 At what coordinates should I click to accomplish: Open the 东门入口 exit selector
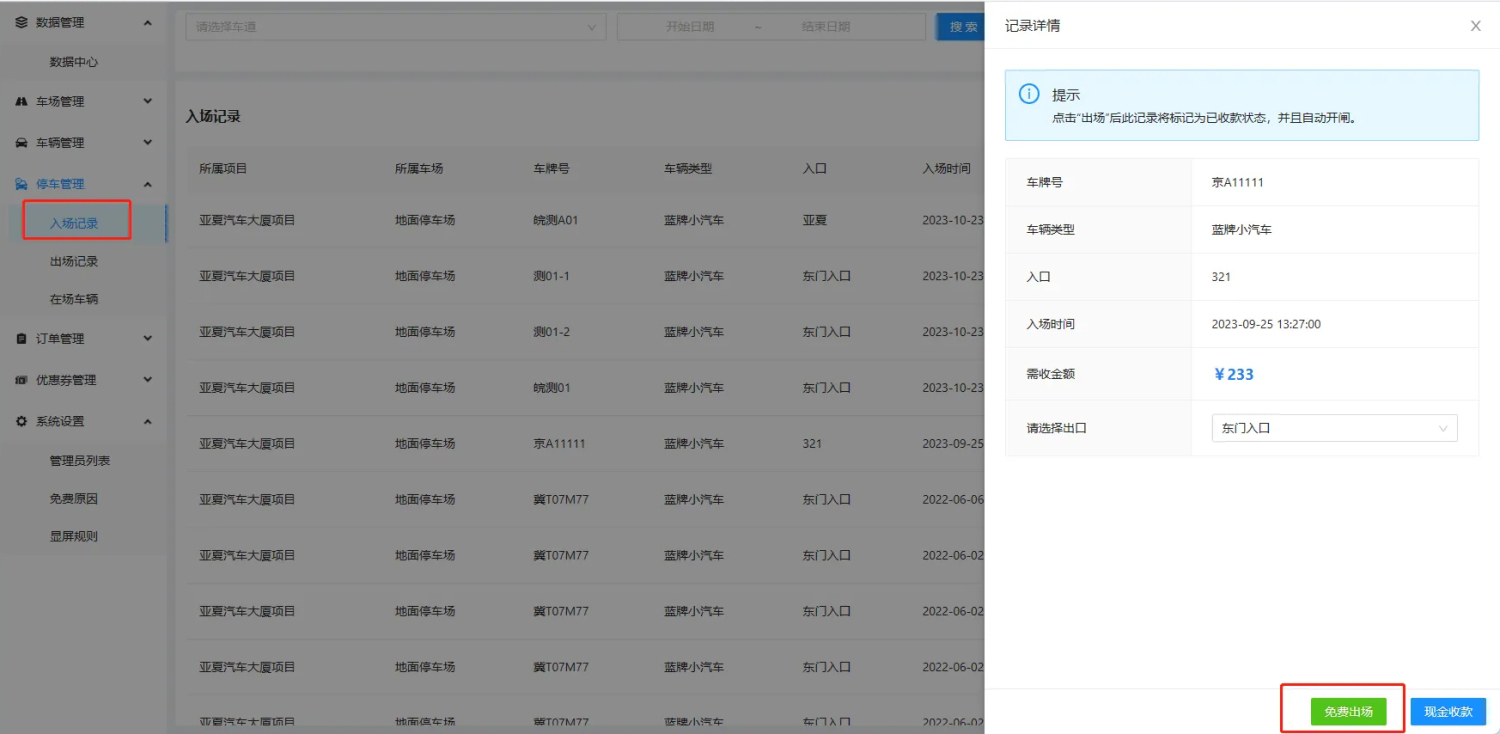click(1334, 428)
